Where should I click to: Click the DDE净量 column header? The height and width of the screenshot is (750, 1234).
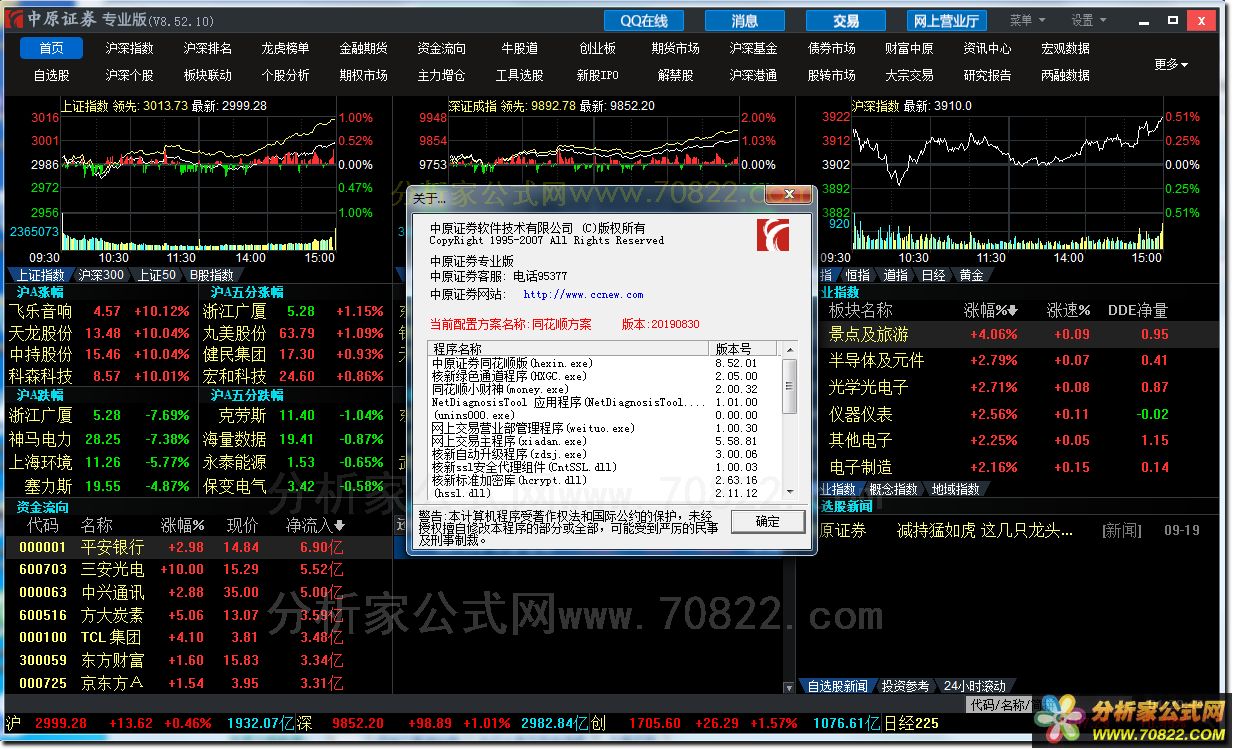click(1138, 310)
